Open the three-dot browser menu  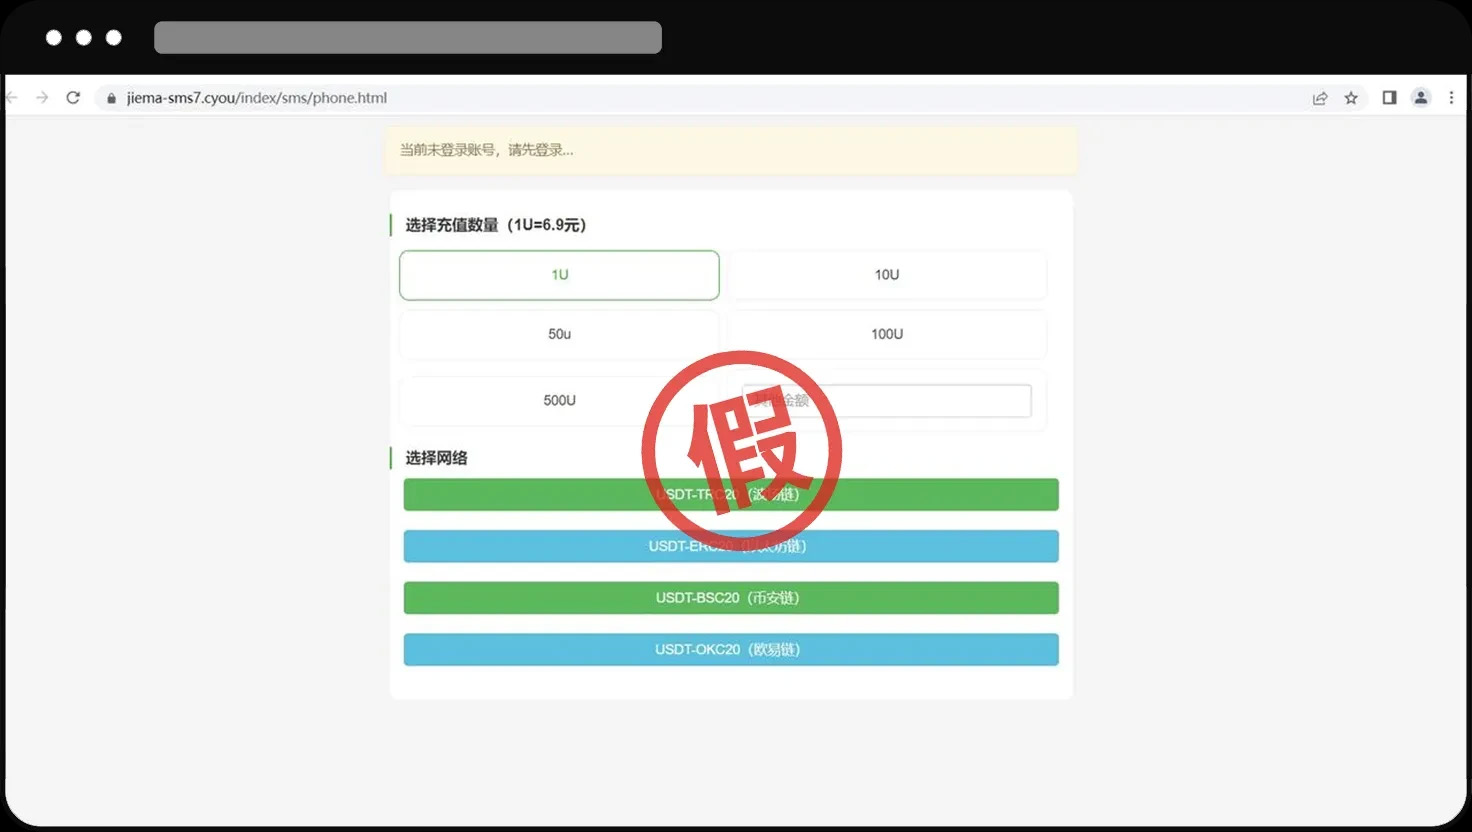pos(1451,97)
